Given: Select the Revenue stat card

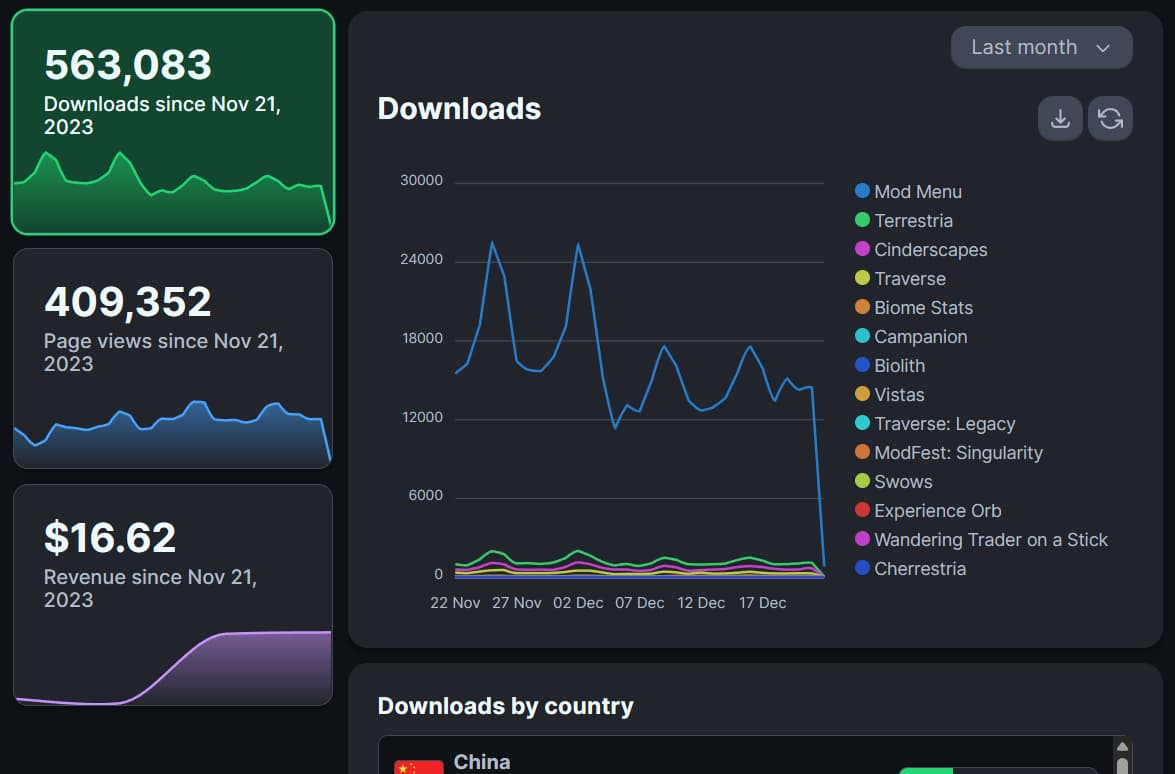Looking at the screenshot, I should pos(172,595).
